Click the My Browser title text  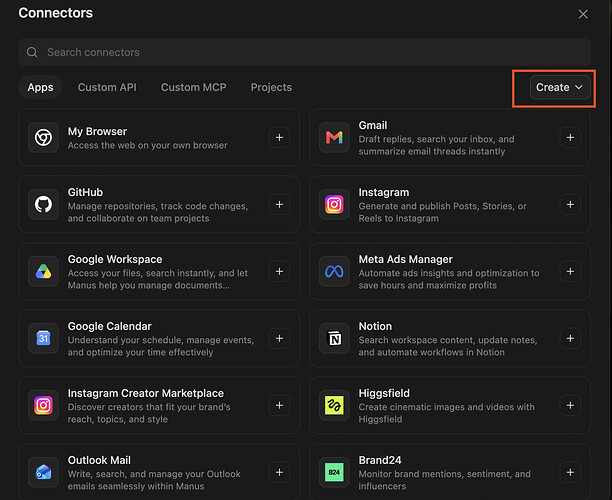97,132
